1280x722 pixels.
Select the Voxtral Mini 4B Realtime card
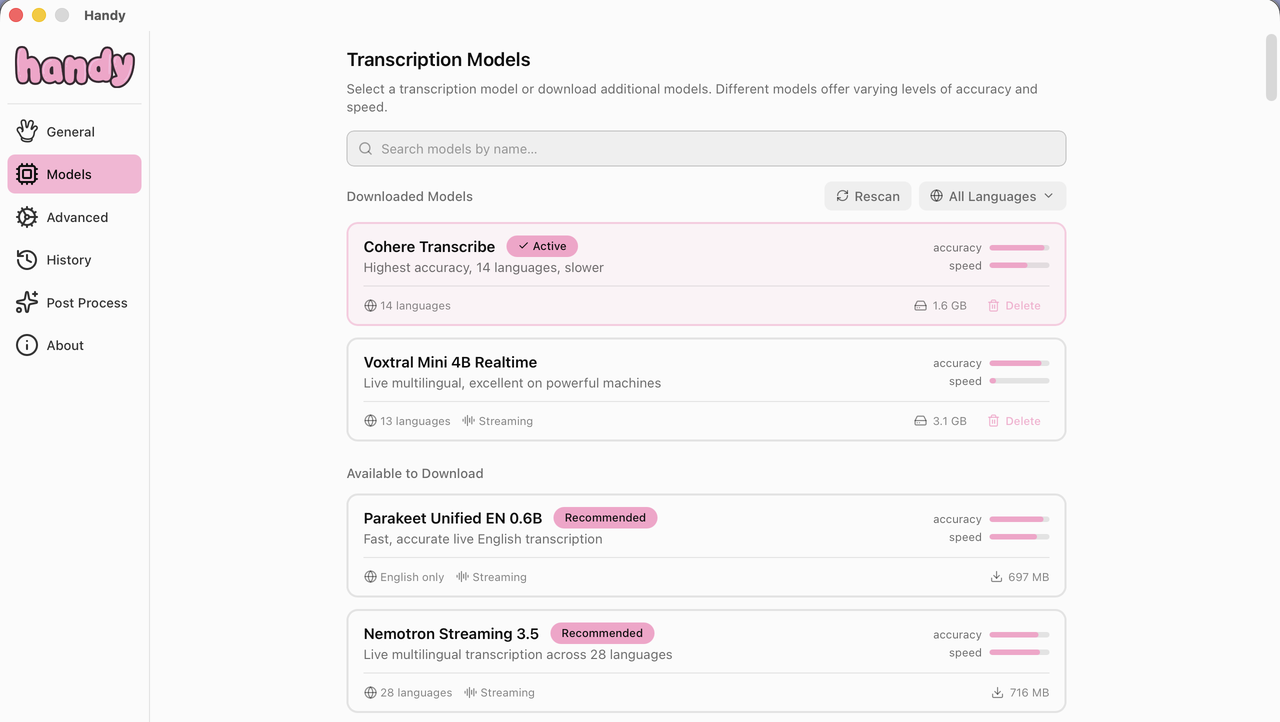706,389
